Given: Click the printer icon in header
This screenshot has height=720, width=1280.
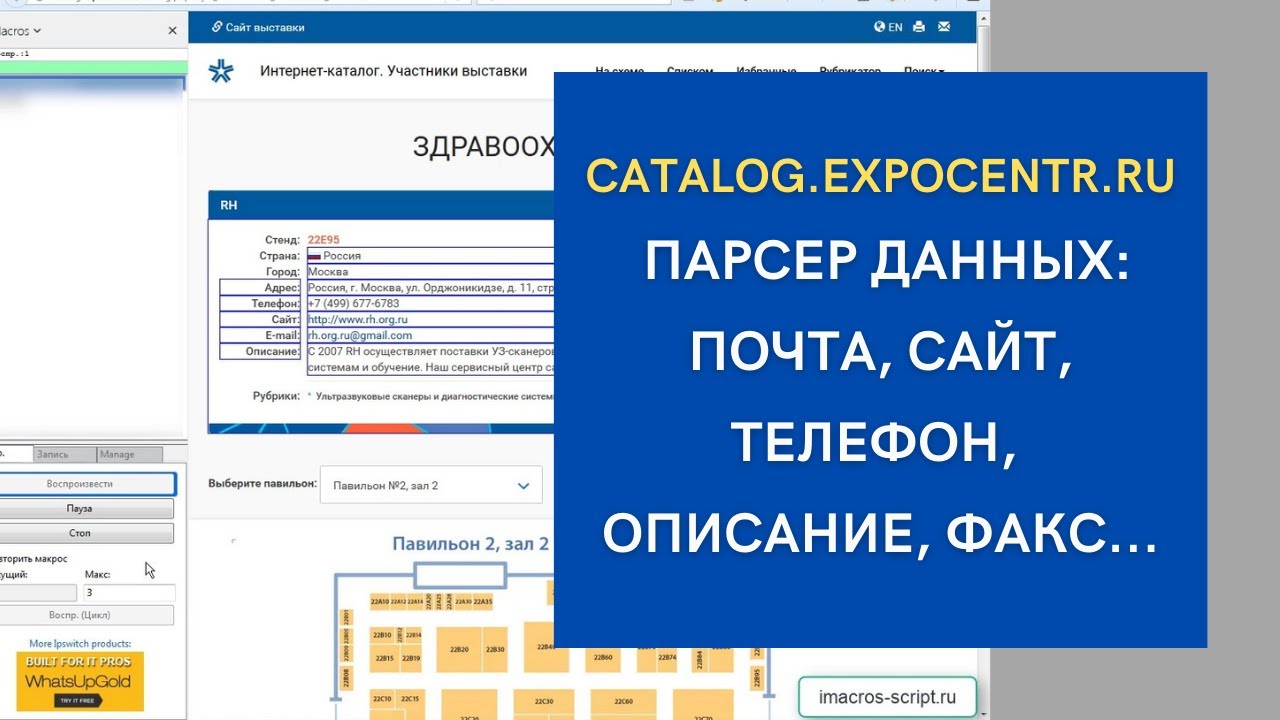Looking at the screenshot, I should coord(919,27).
